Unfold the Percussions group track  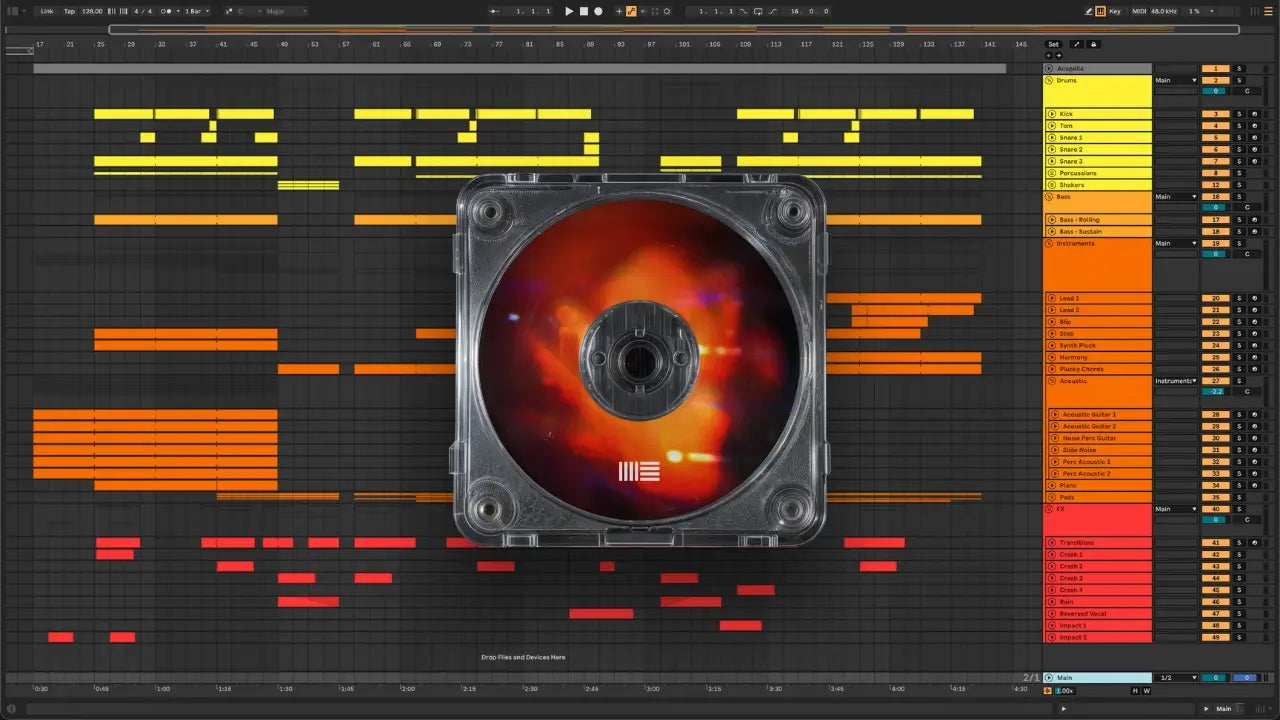coord(1052,173)
